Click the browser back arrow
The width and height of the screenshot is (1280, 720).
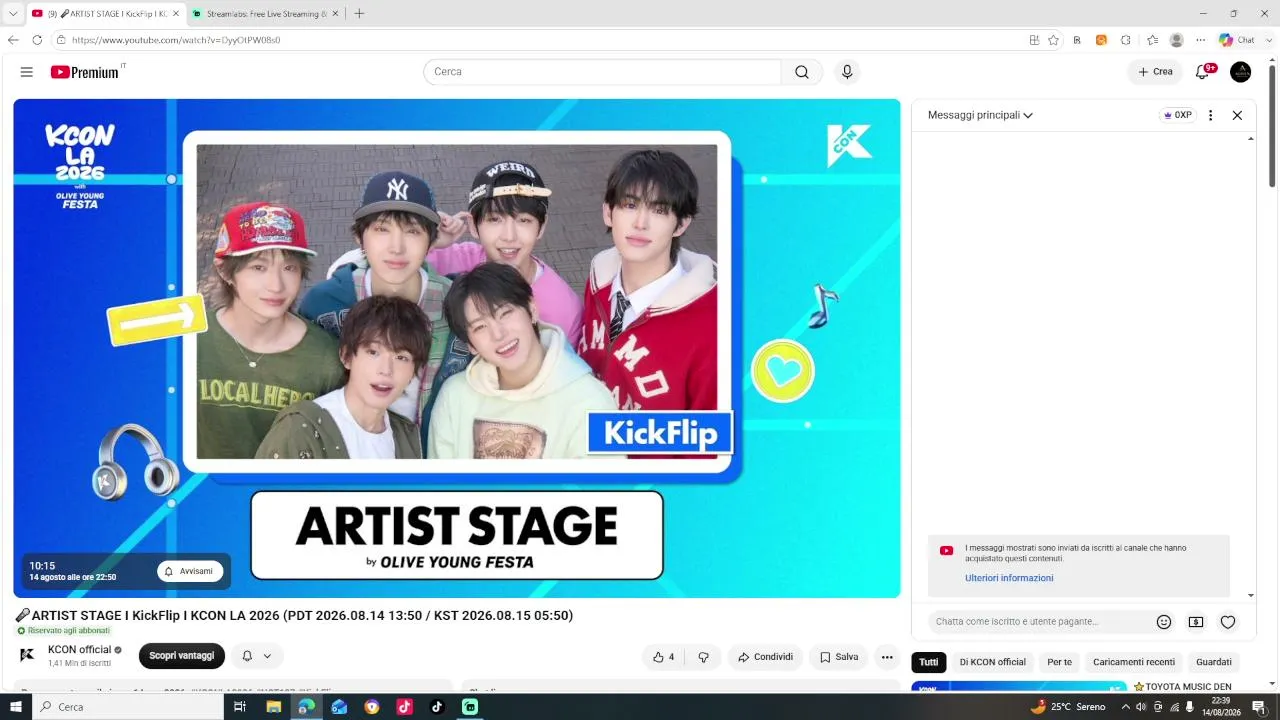tap(13, 40)
